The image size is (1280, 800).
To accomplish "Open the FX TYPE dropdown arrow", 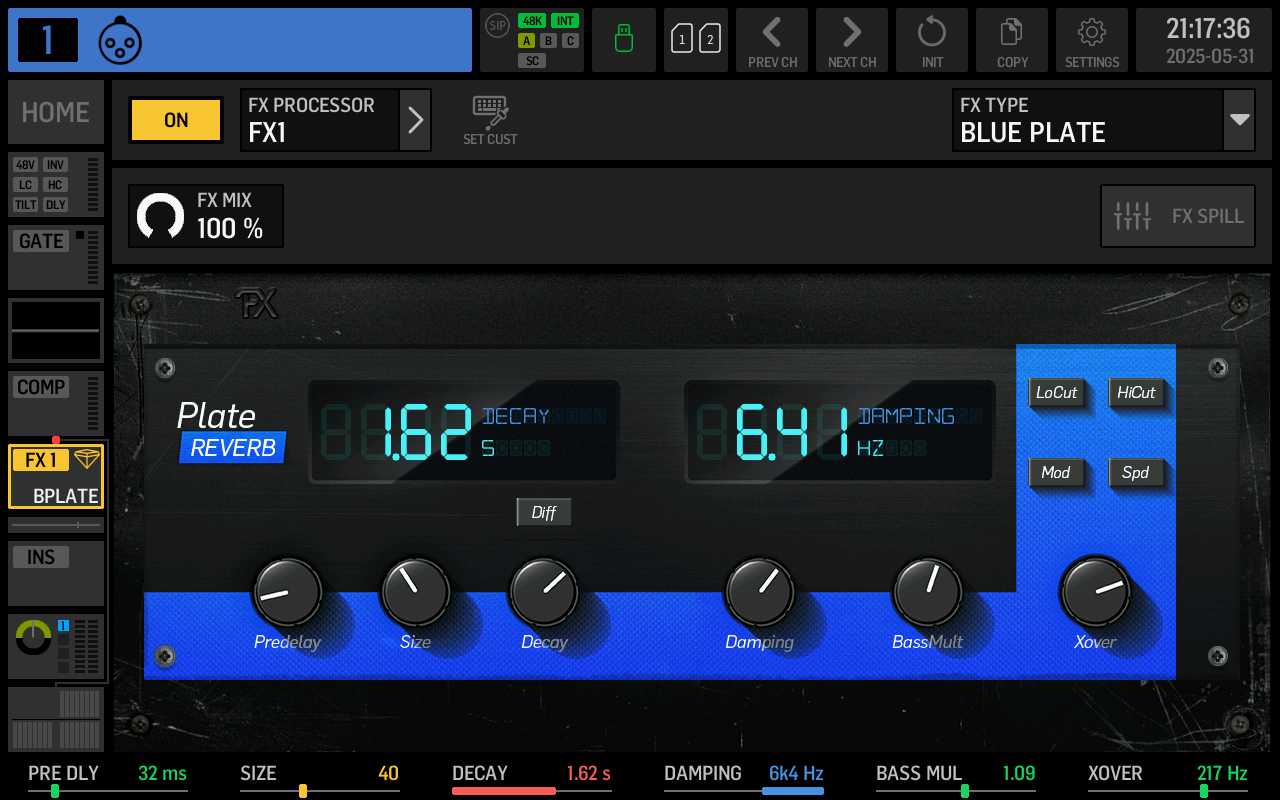I will click(x=1240, y=120).
